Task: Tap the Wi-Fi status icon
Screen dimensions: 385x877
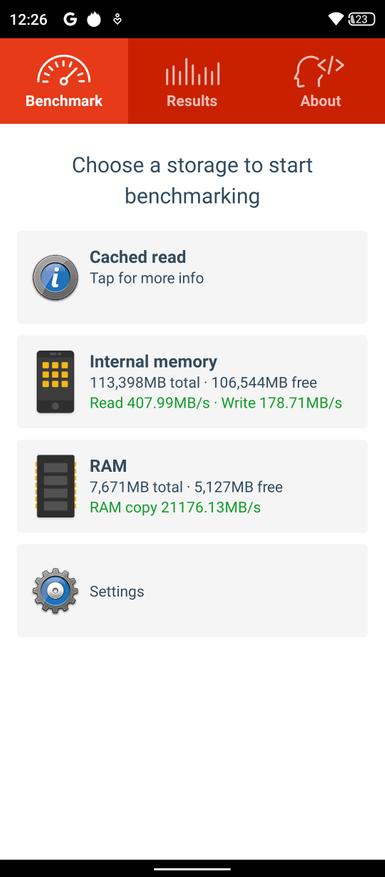Action: point(335,20)
